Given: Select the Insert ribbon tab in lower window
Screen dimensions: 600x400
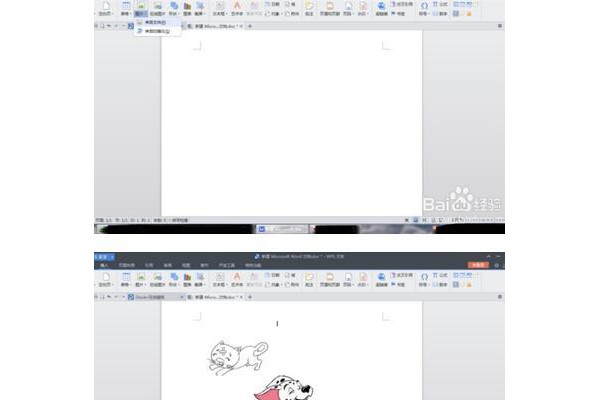Looking at the screenshot, I should coord(104,265).
